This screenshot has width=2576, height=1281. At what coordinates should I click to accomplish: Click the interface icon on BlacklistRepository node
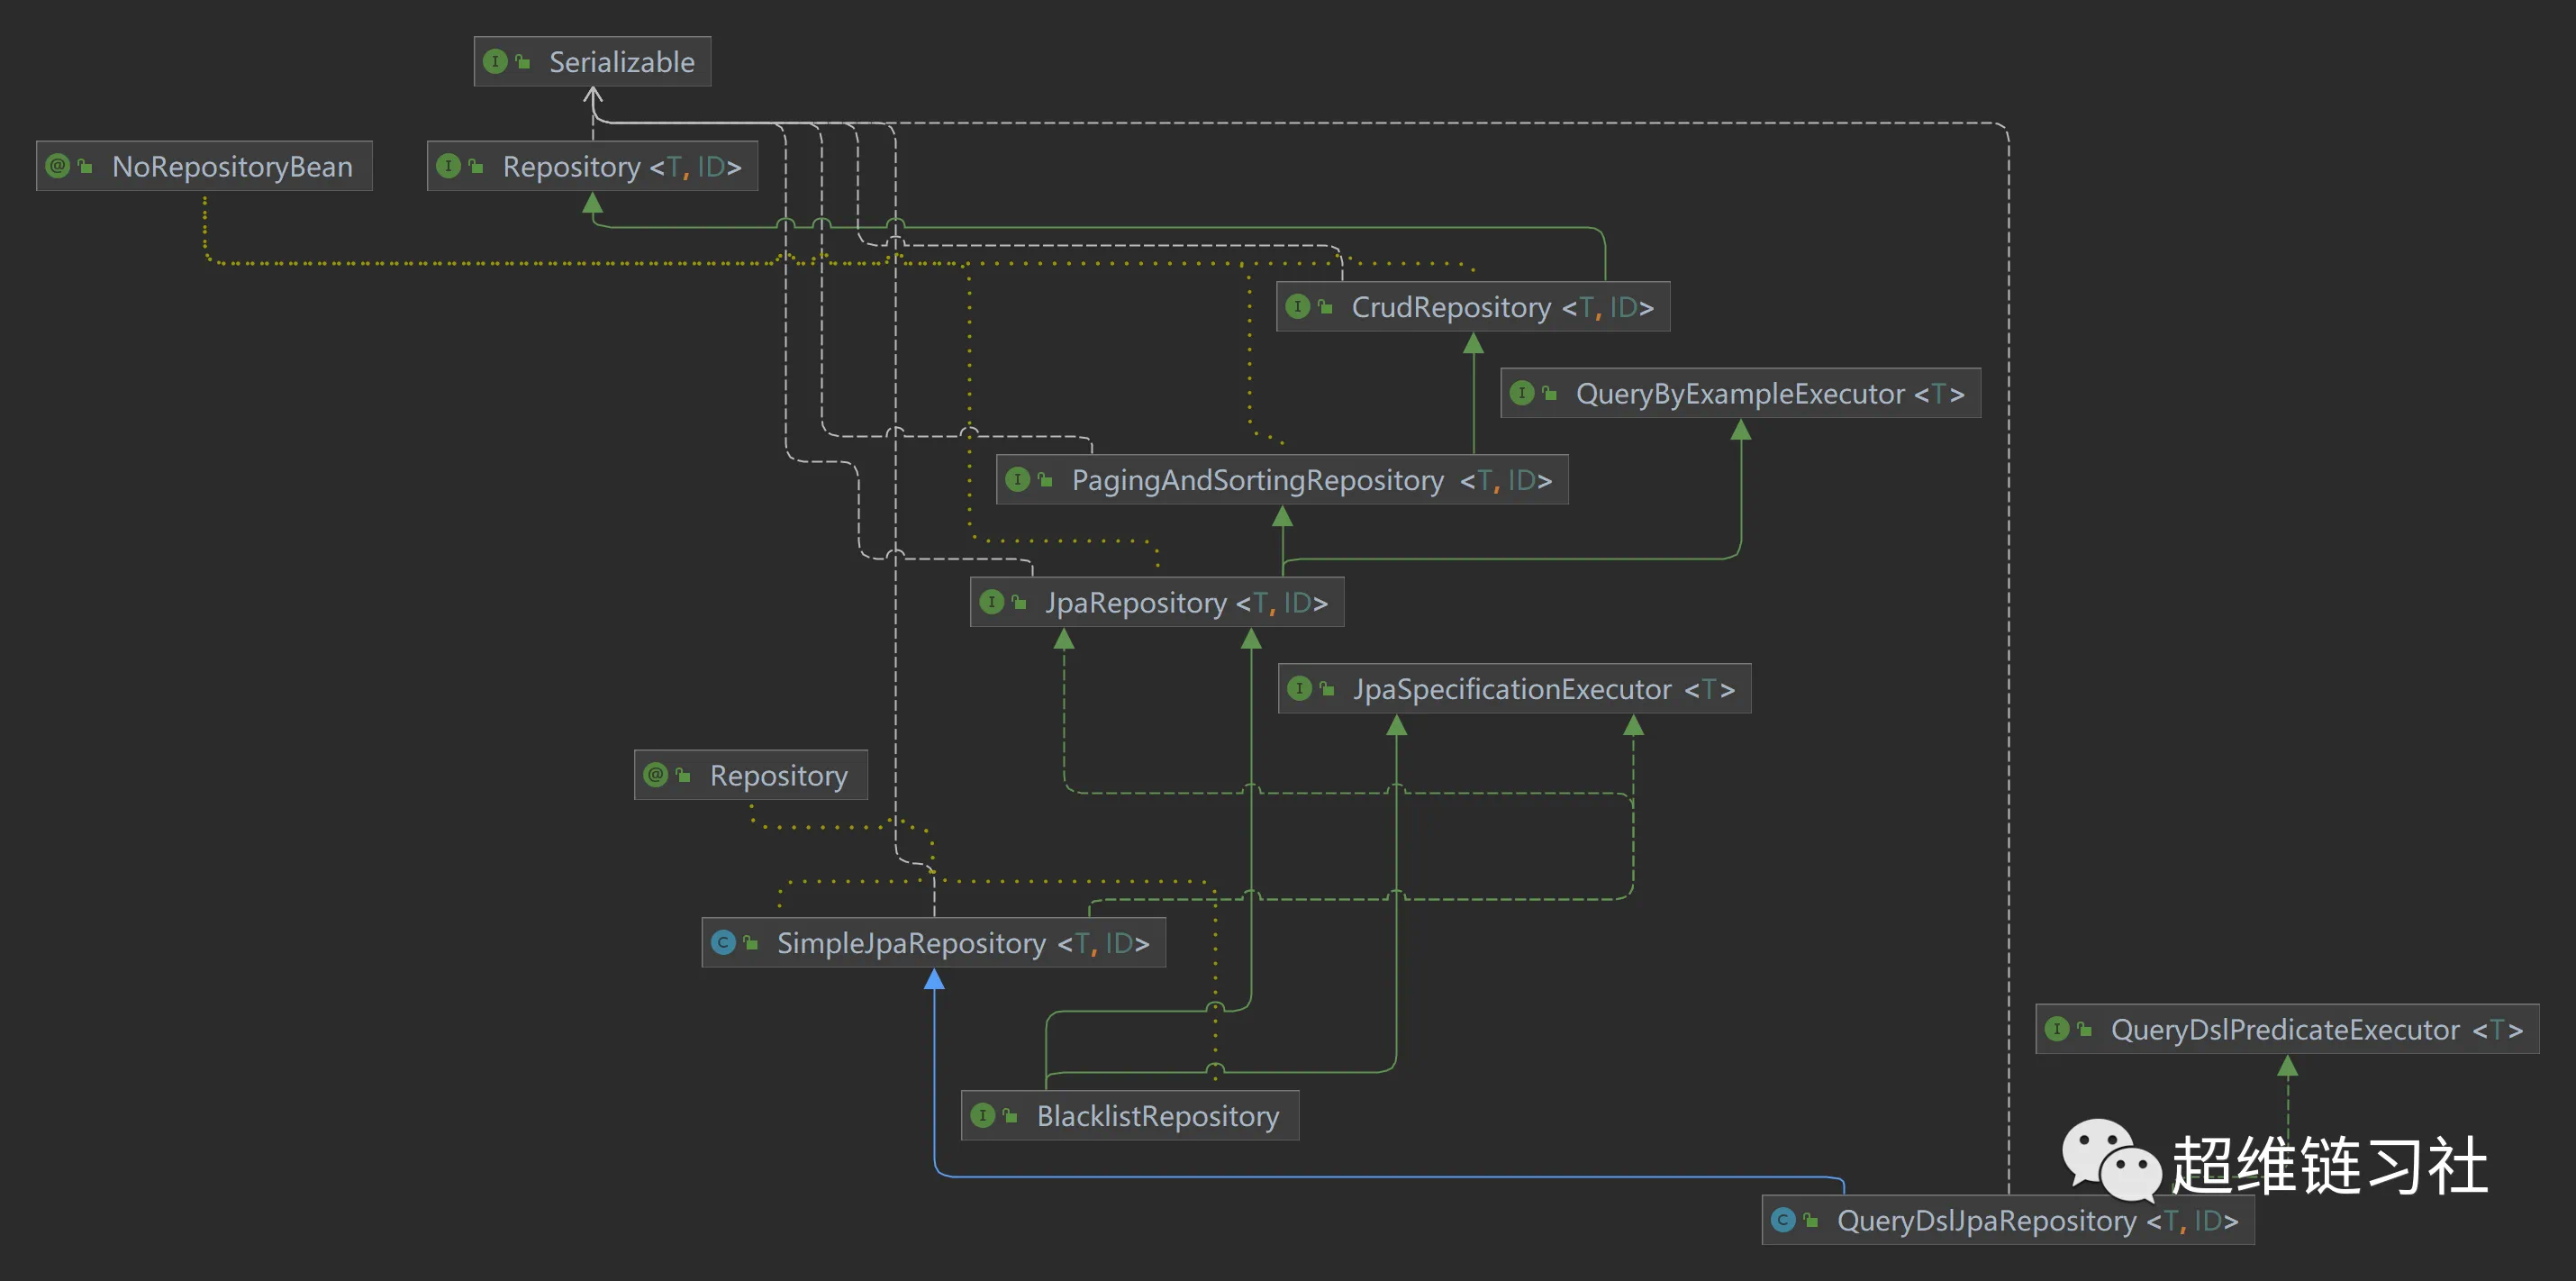(983, 1115)
